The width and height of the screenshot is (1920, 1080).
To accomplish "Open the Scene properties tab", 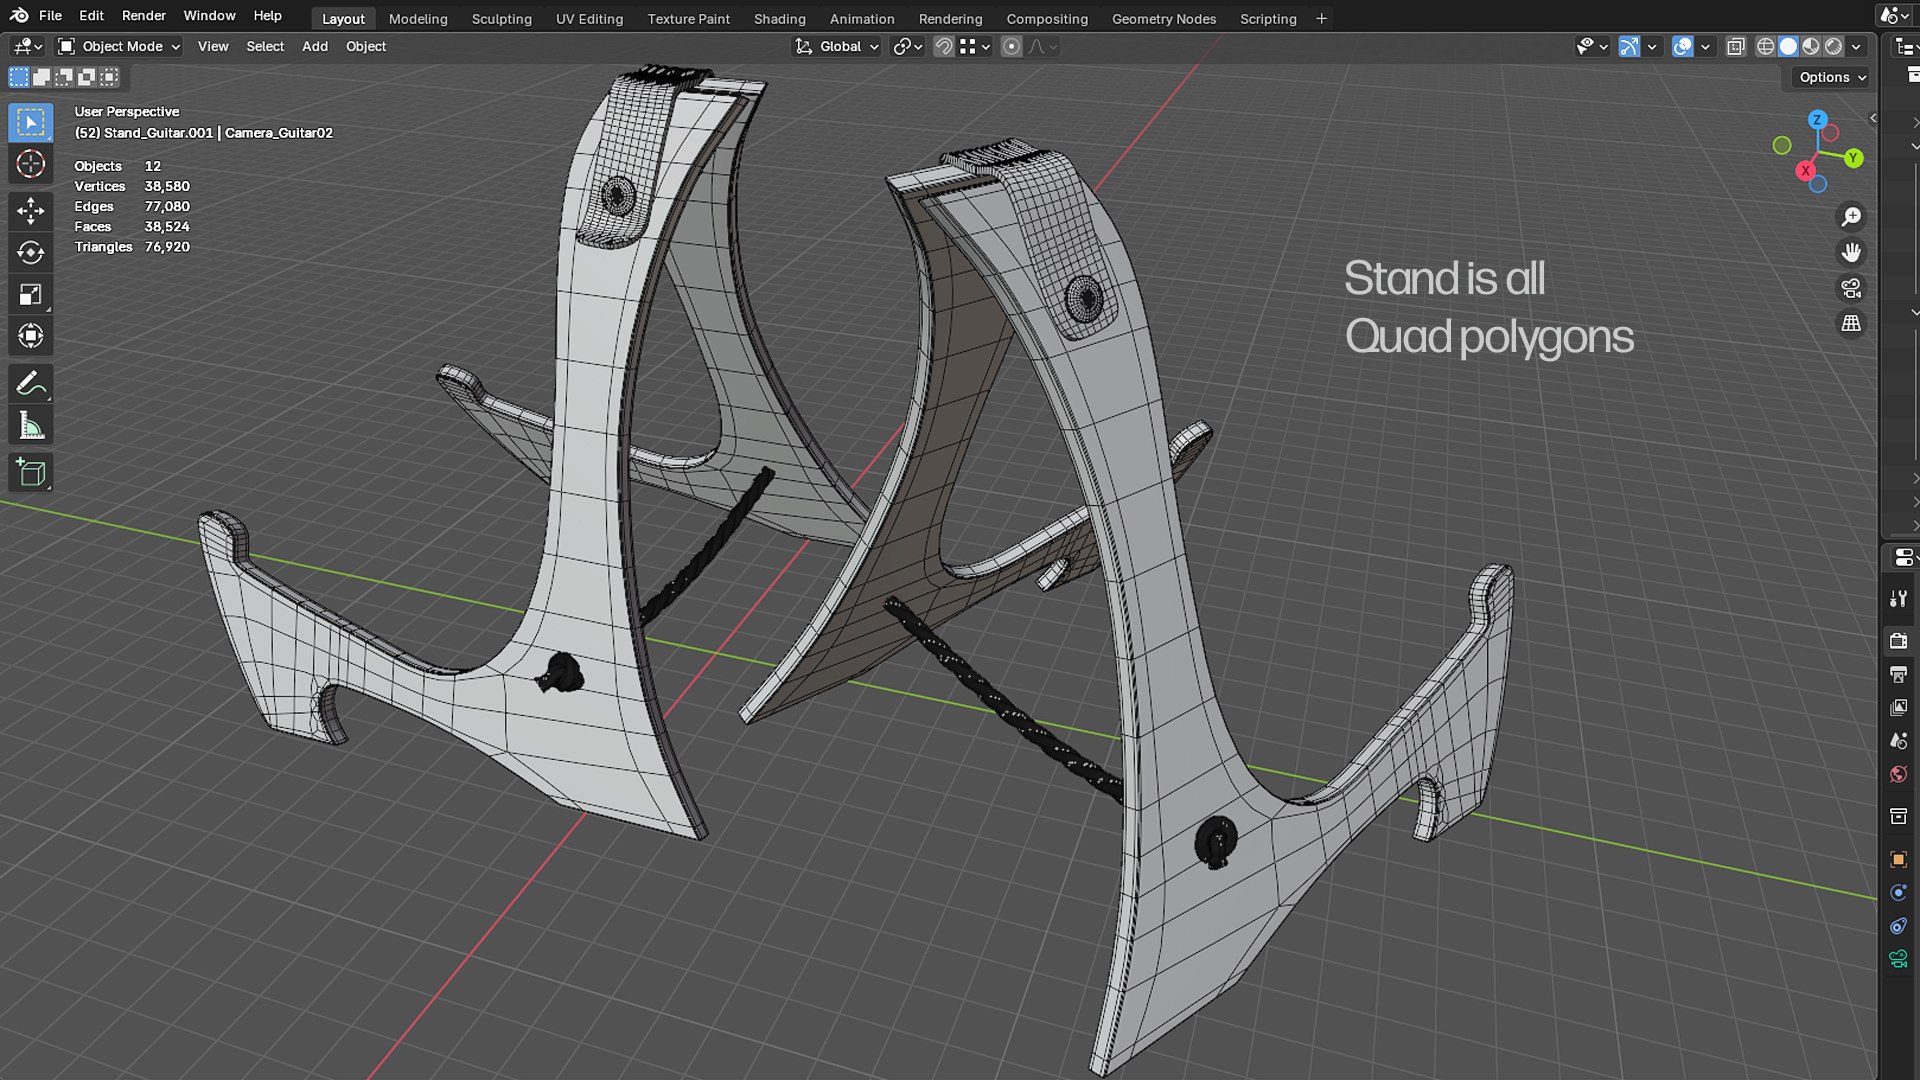I will (x=1898, y=741).
